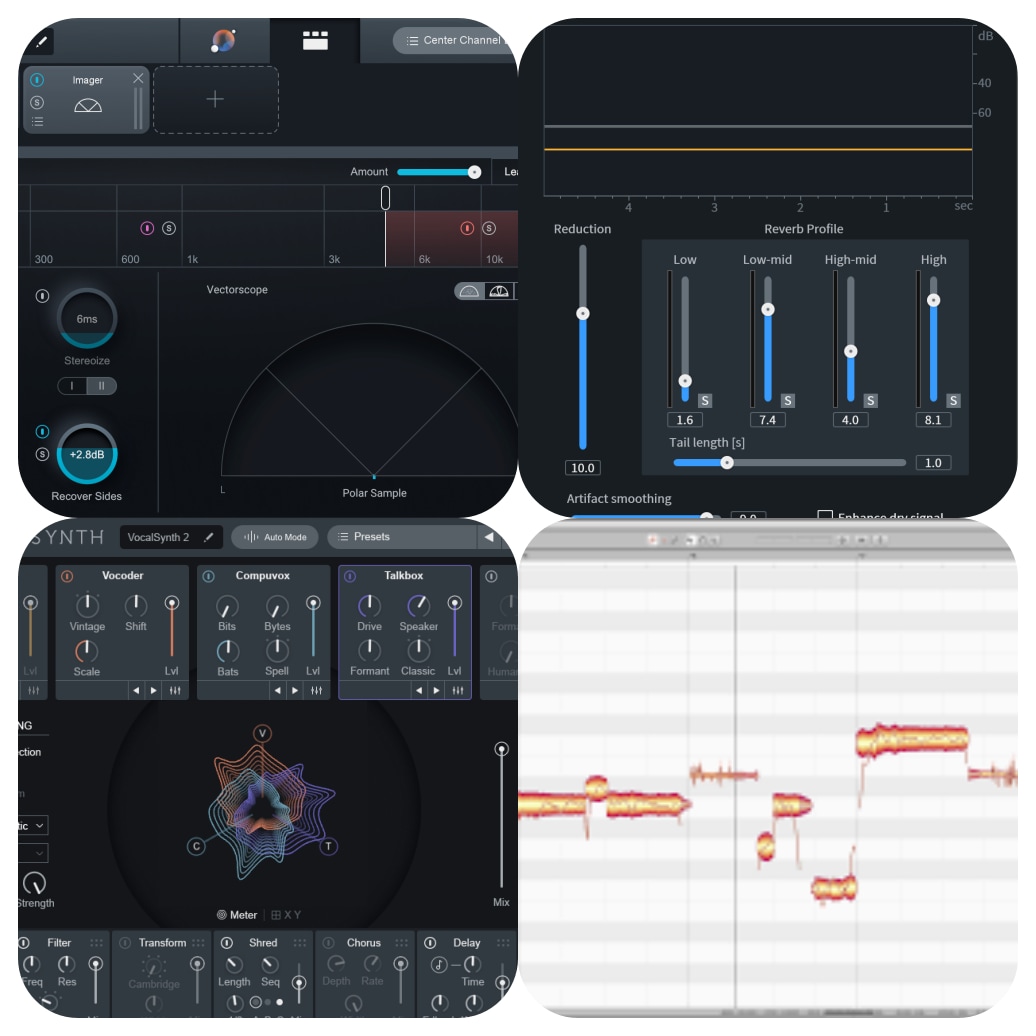1036x1036 pixels.
Task: Click the +2.8dB Recover Sides knob
Action: pos(87,454)
